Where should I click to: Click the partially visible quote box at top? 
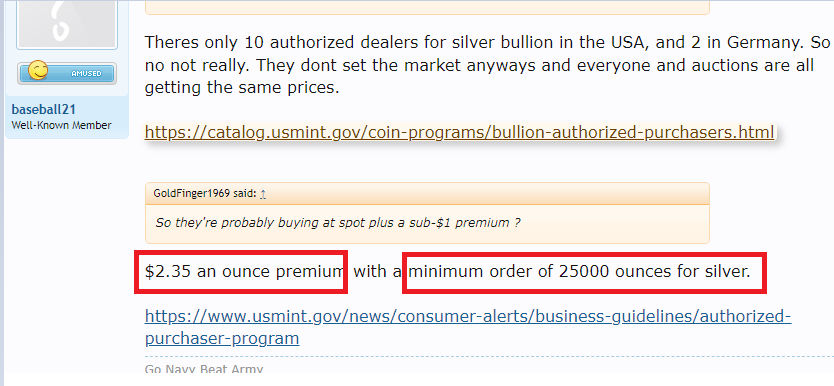427,7
